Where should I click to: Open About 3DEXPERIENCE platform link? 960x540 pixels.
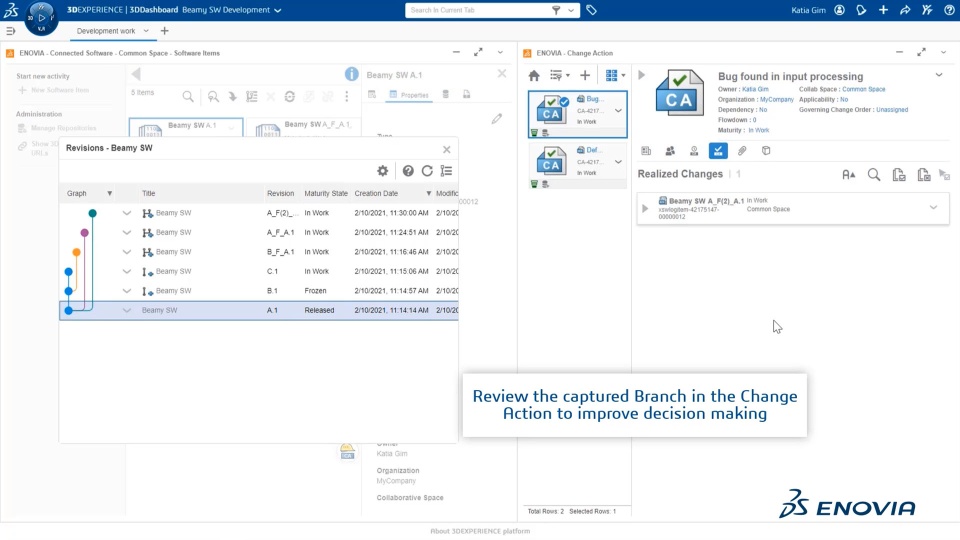click(x=480, y=531)
